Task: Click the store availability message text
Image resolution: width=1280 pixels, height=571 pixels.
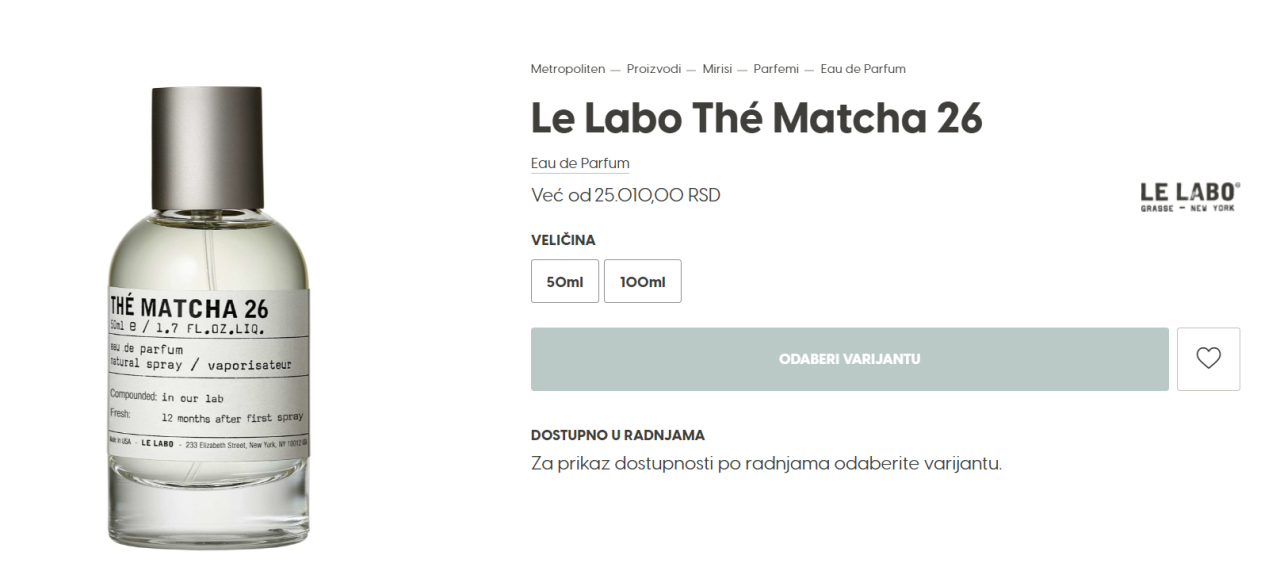Action: click(x=766, y=464)
